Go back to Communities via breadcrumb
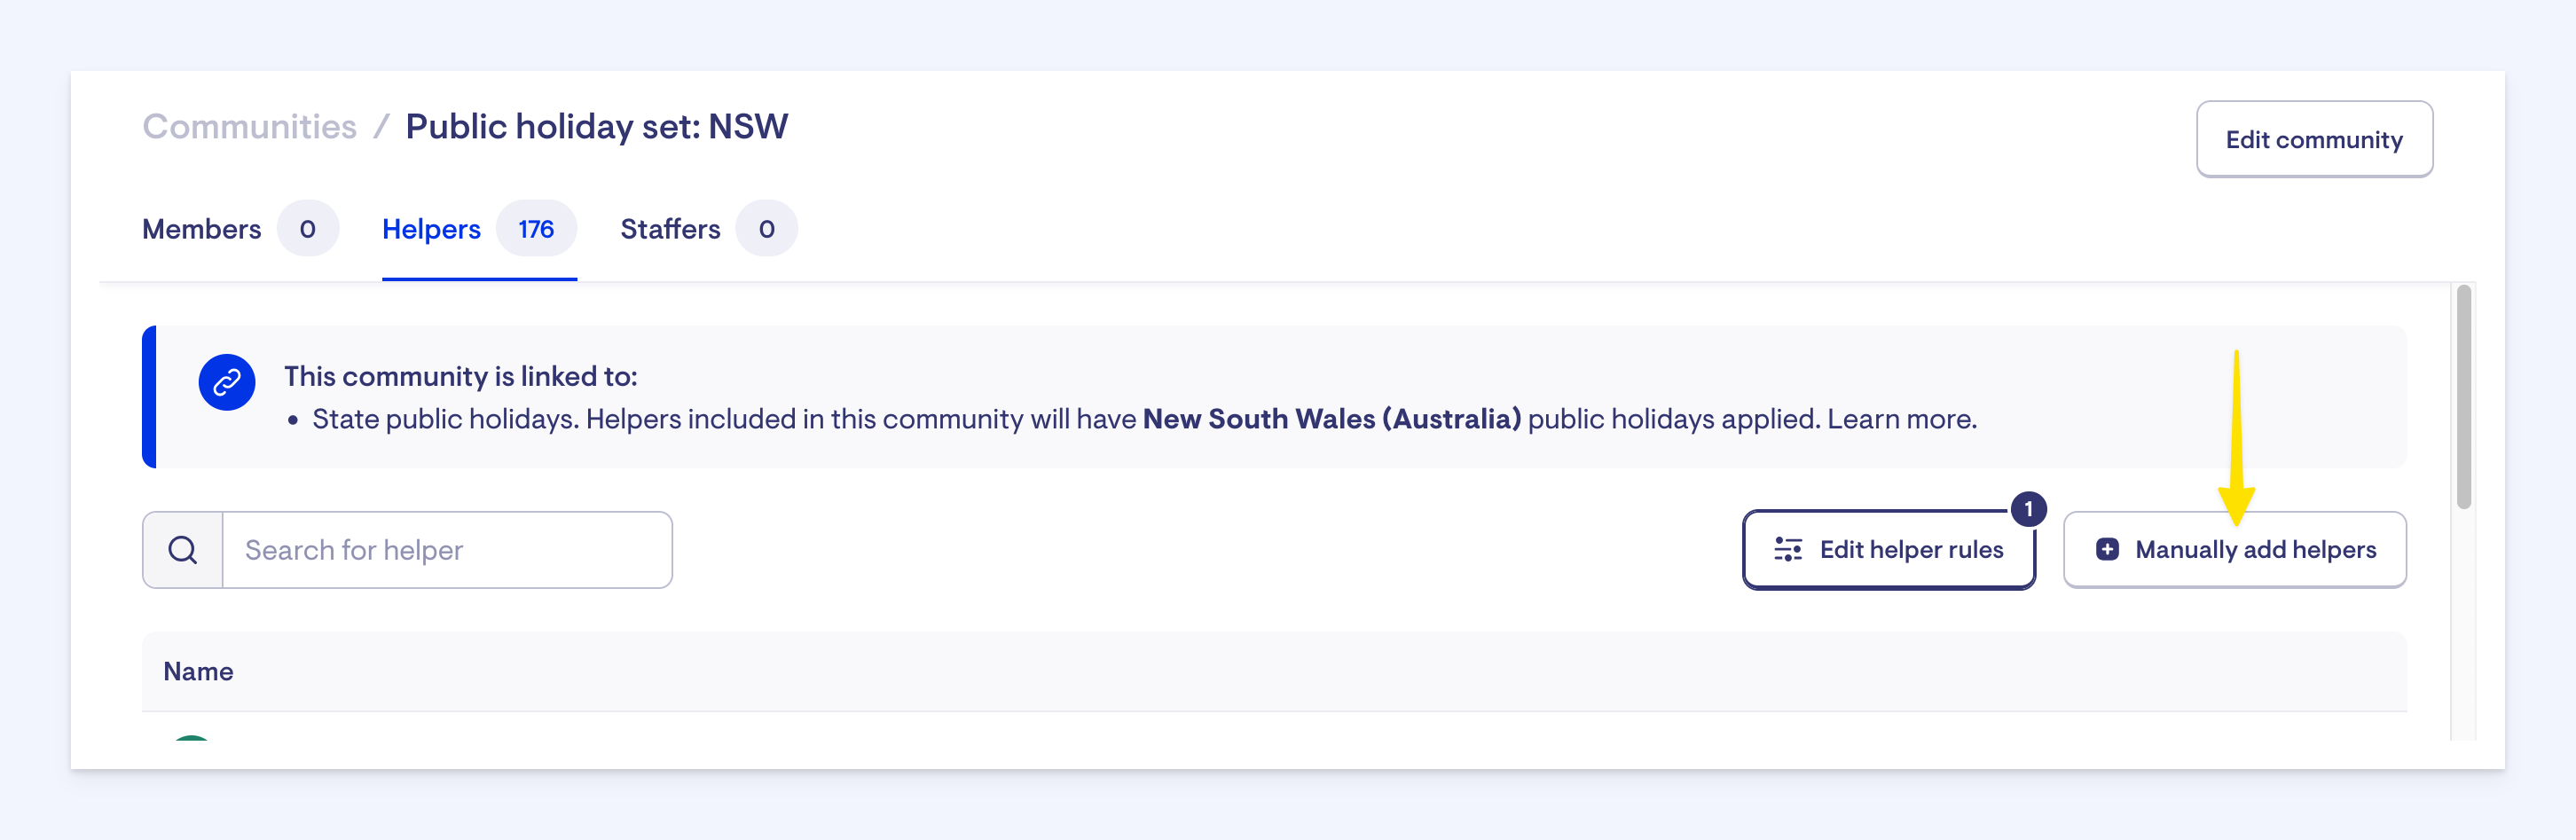This screenshot has height=840, width=2576. 249,127
